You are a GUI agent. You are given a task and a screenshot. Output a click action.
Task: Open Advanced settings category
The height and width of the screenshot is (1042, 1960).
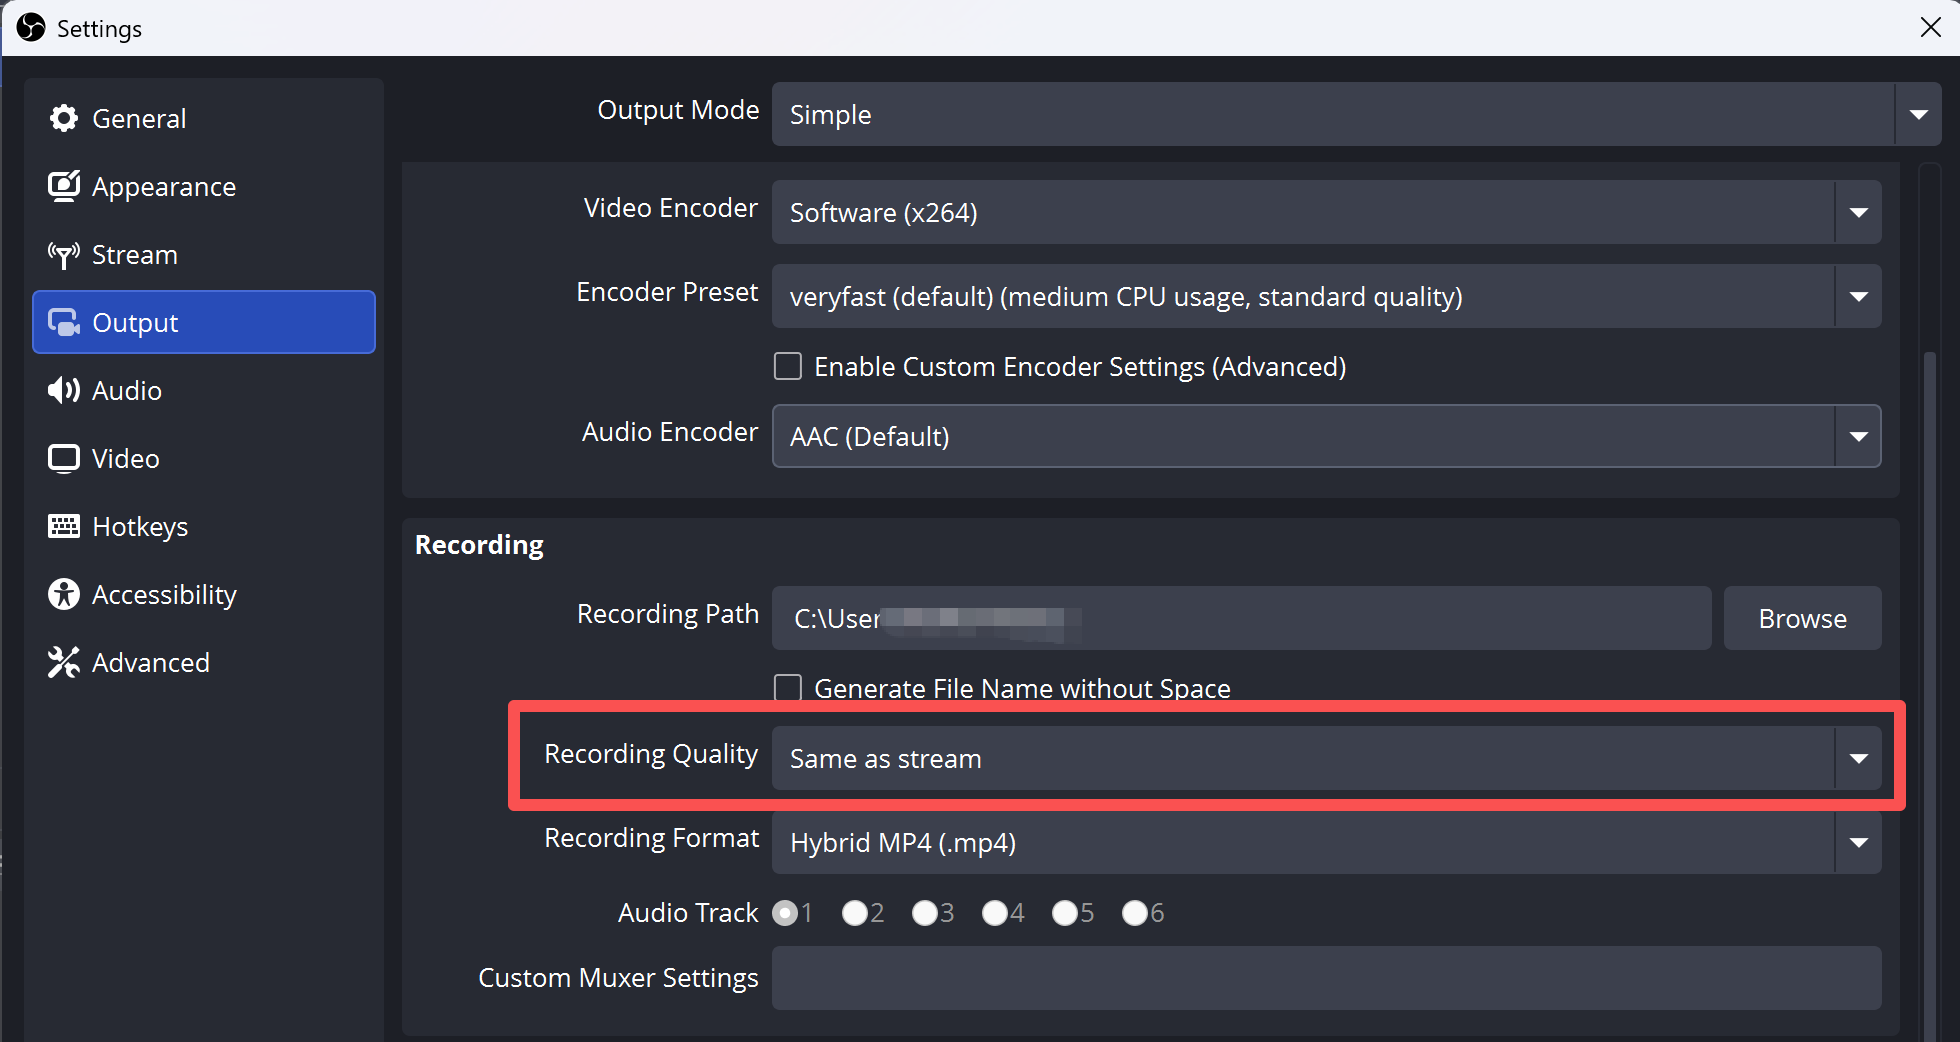[x=204, y=662]
